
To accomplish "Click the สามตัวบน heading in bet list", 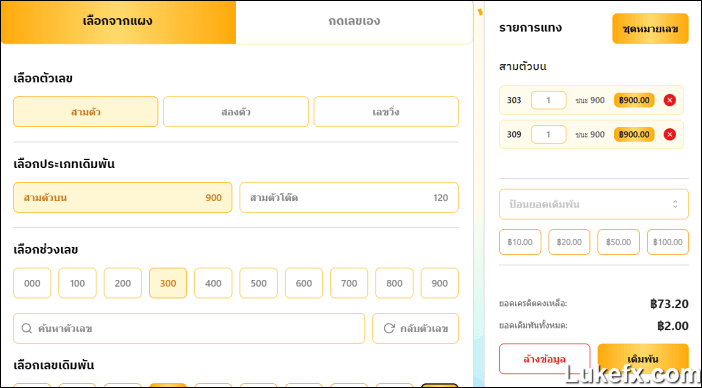I will 522,67.
